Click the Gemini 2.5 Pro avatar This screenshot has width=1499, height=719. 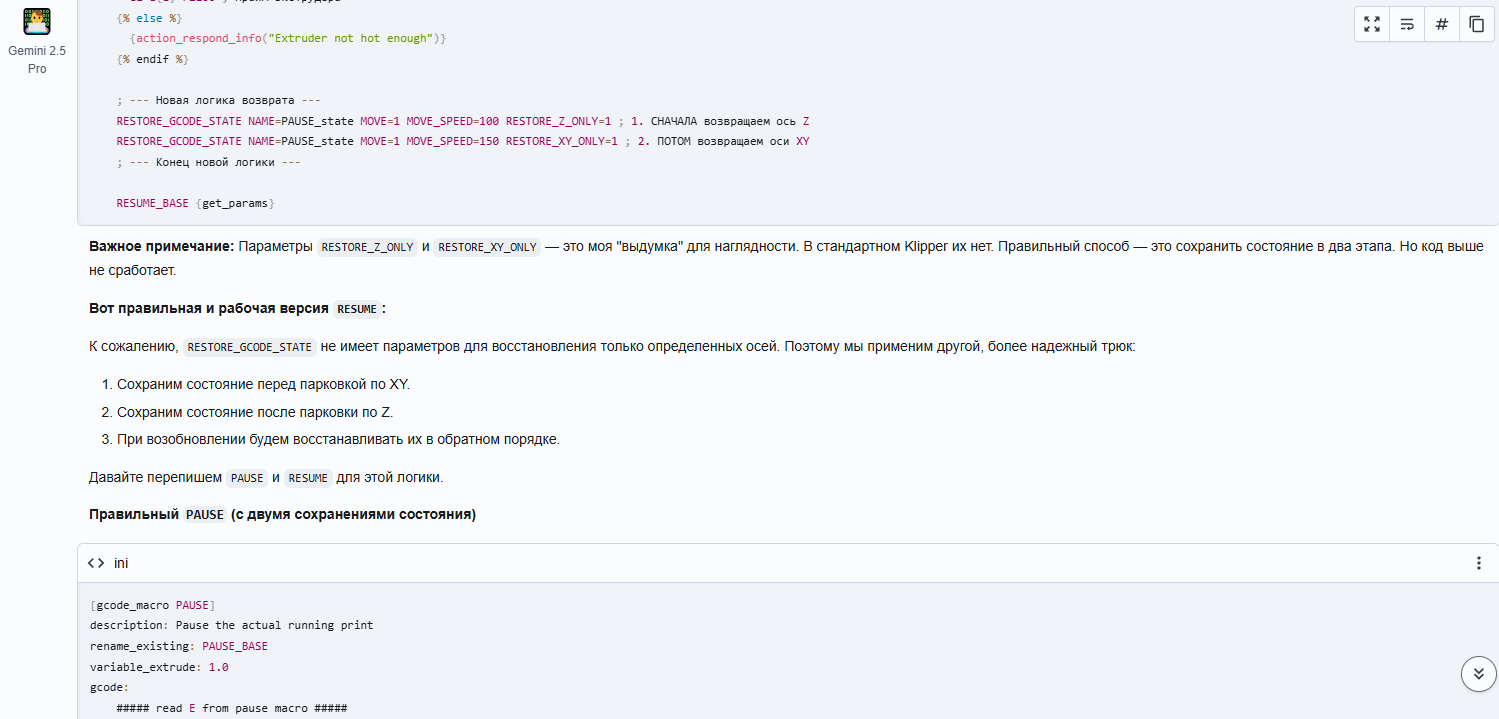pos(37,22)
